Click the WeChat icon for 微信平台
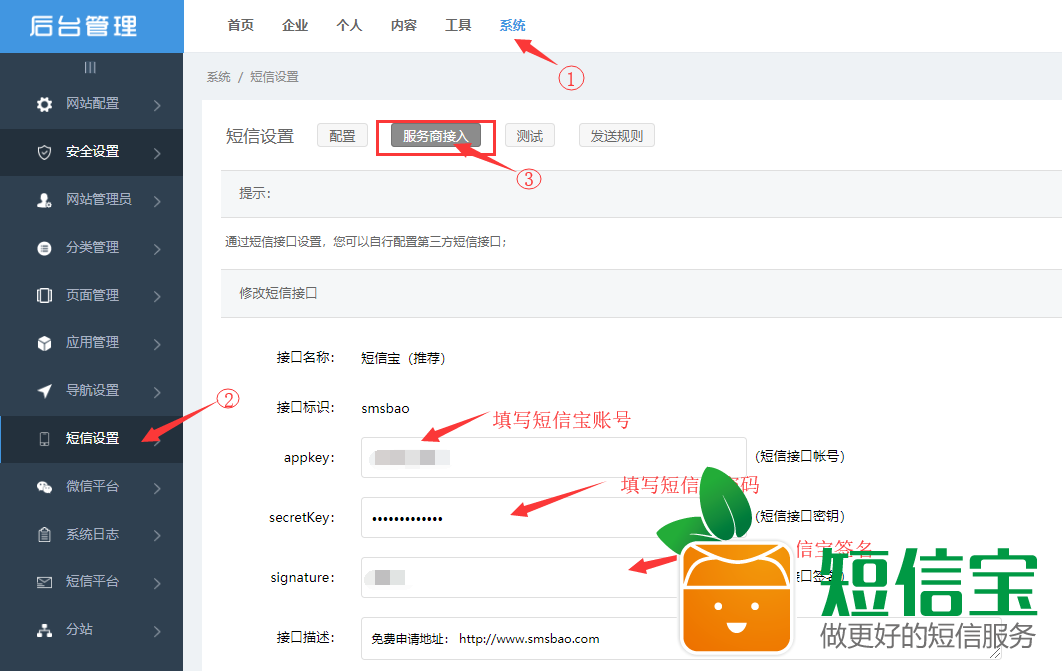The image size is (1062, 671). tap(44, 487)
